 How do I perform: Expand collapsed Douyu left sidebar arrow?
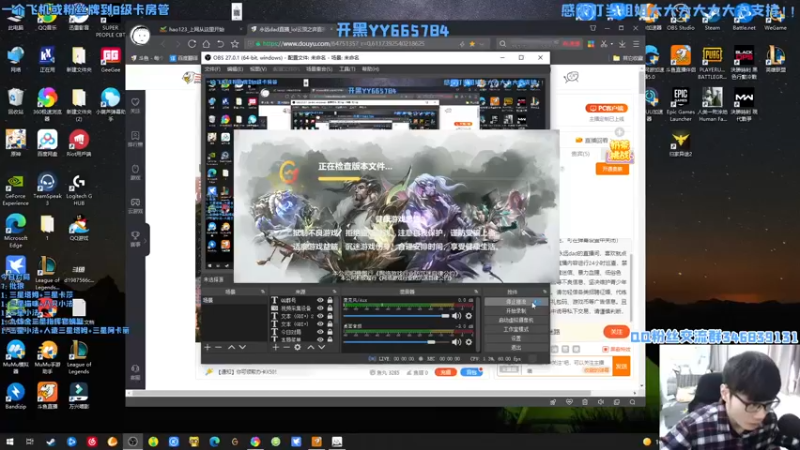click(x=145, y=240)
